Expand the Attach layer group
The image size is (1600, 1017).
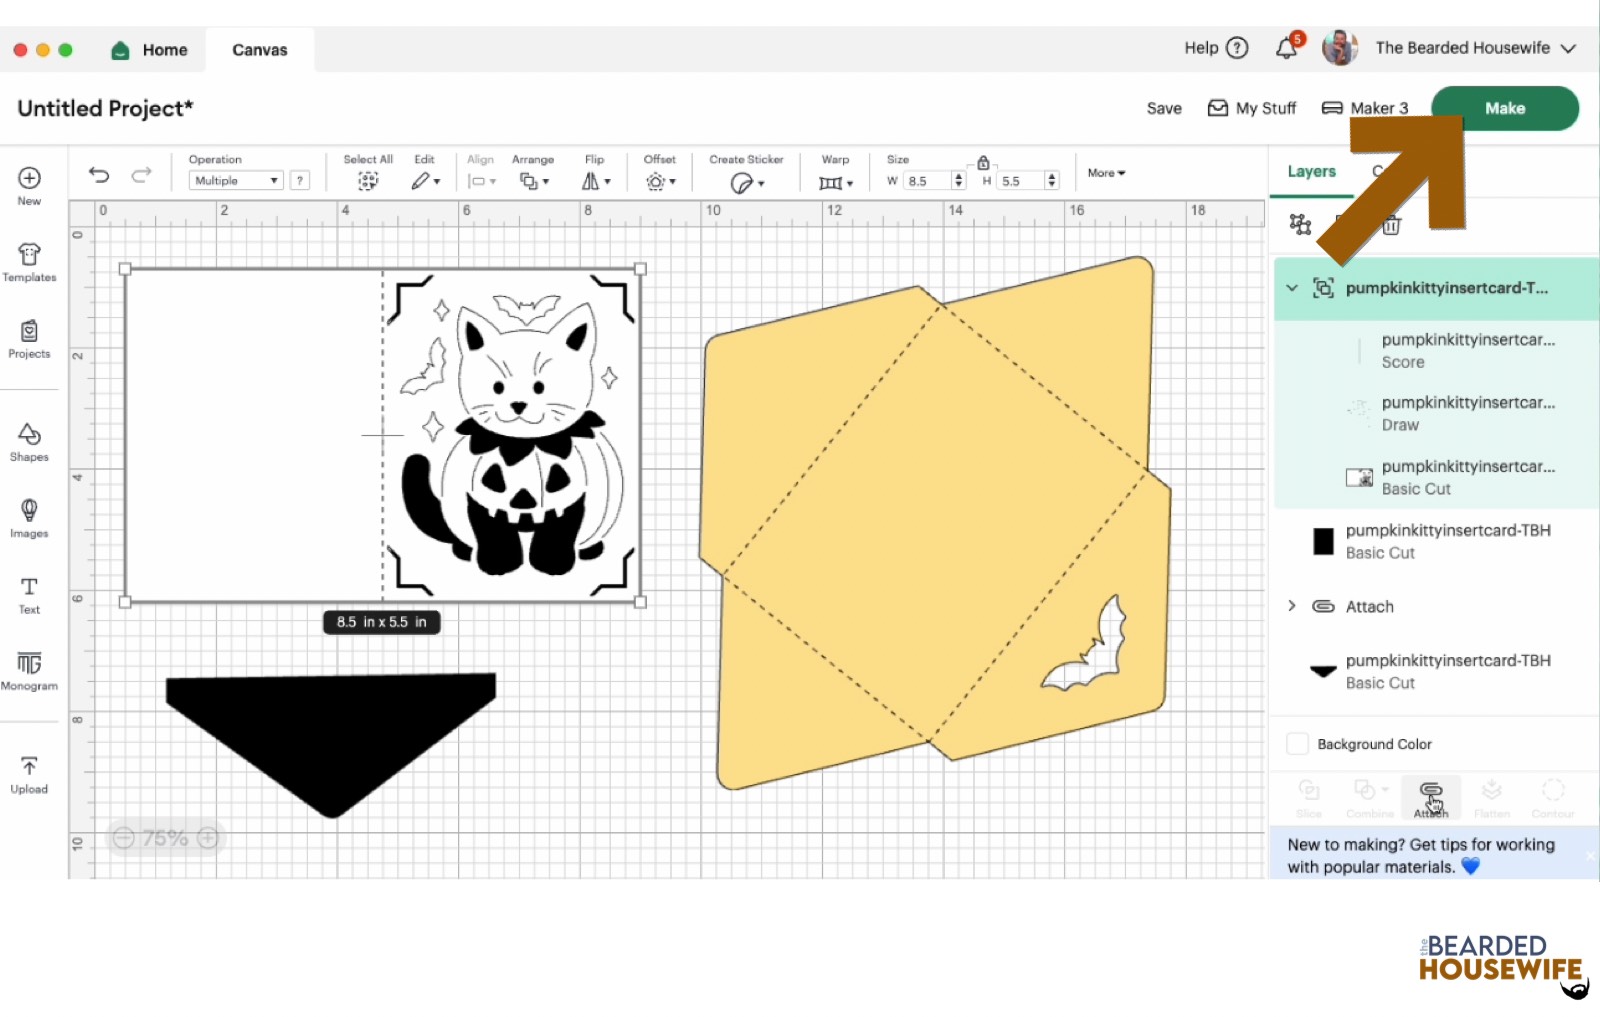pos(1292,606)
